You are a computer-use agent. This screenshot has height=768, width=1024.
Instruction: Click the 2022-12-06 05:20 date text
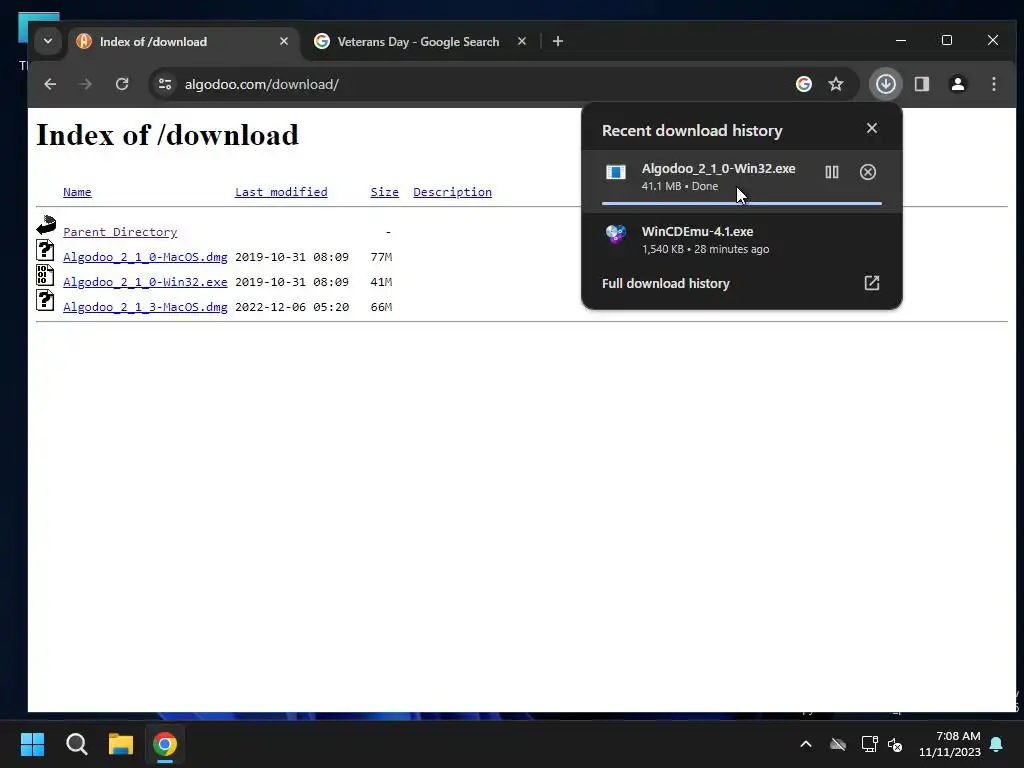pos(292,307)
